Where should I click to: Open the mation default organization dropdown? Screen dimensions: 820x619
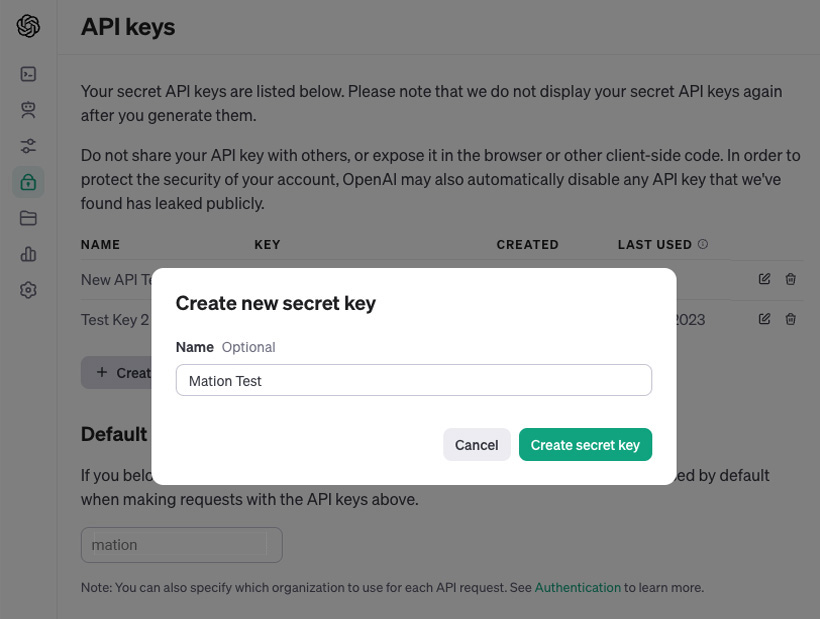(x=181, y=545)
